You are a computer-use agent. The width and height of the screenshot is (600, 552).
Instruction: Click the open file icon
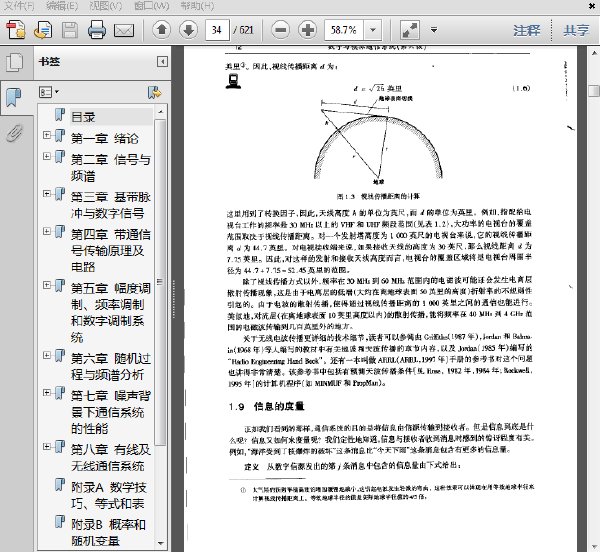coord(42,30)
